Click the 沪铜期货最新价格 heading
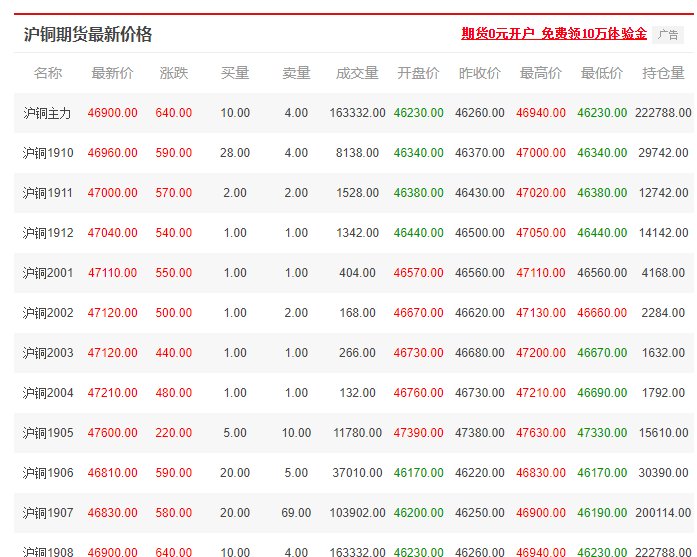Screen dimensions: 697x557 point(88,35)
